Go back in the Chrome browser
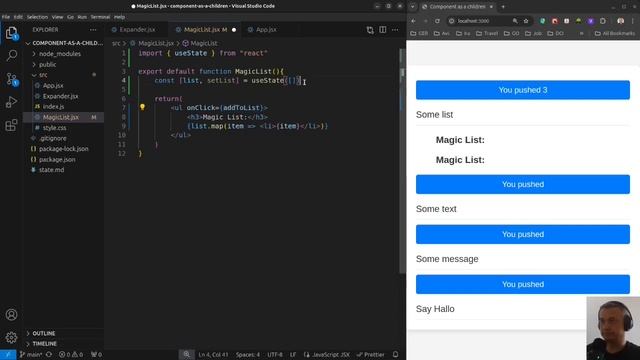 pos(413,21)
